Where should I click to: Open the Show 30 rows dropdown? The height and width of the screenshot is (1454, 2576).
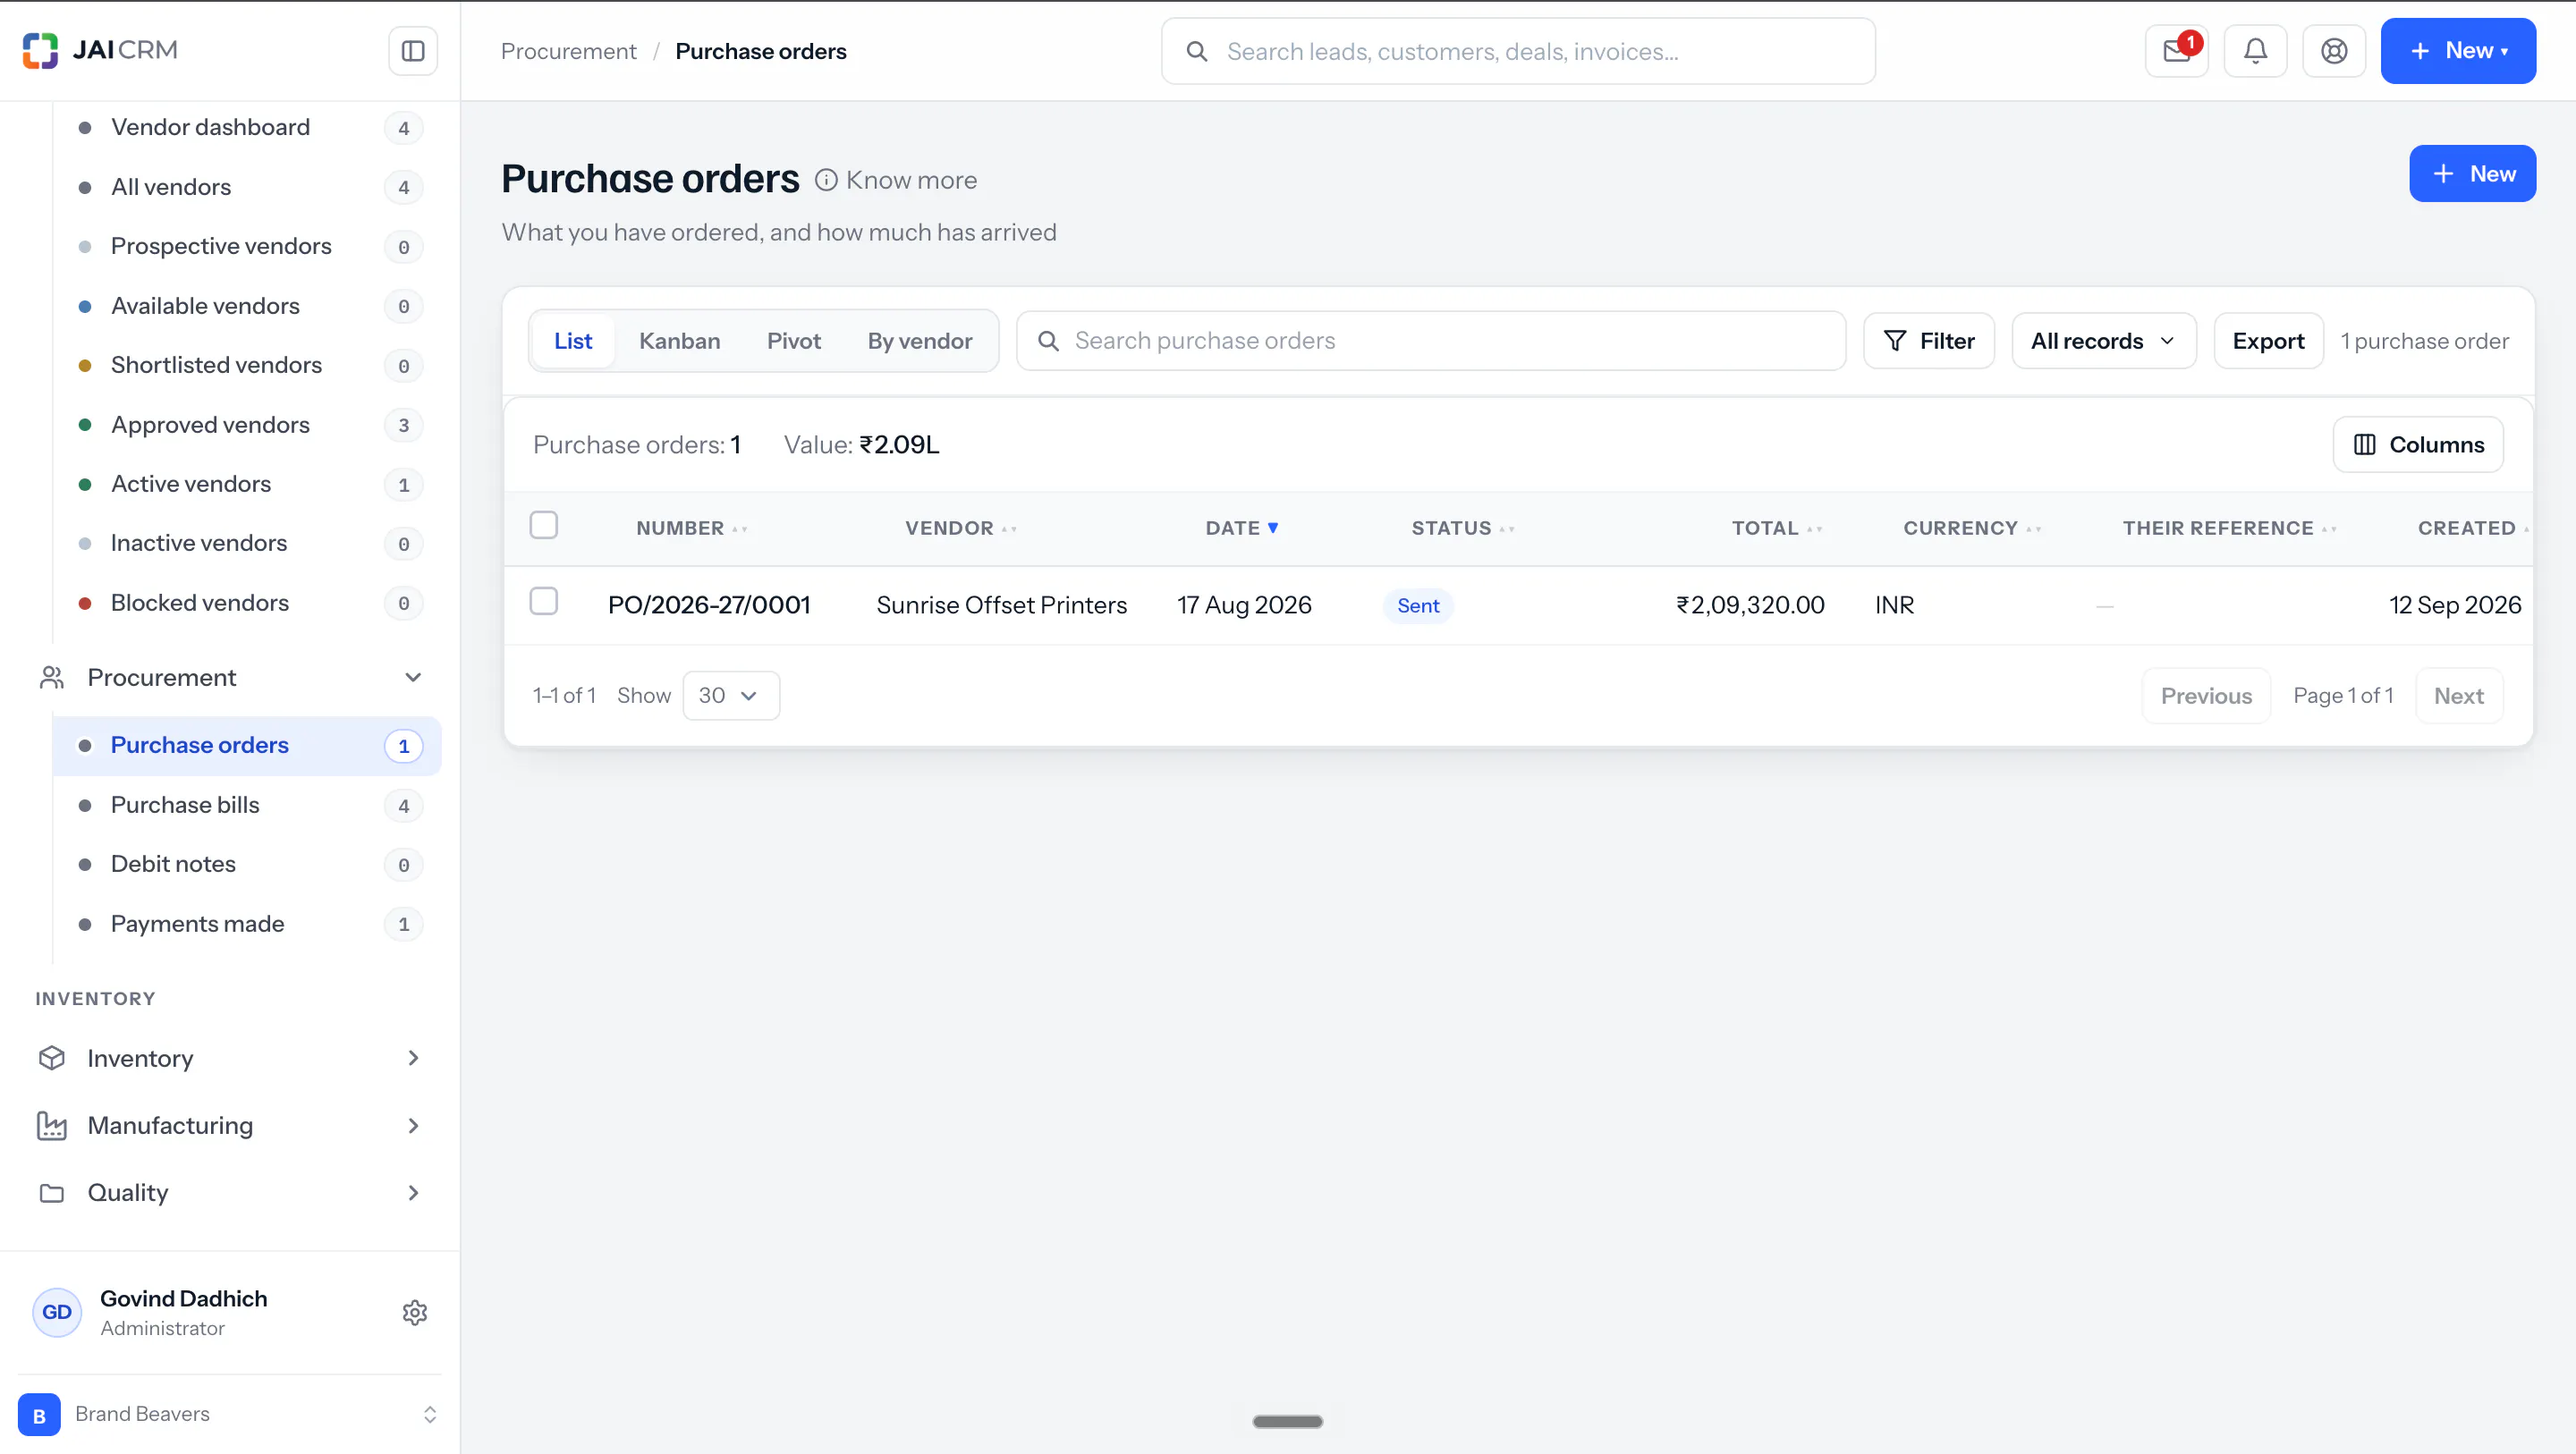click(x=730, y=695)
